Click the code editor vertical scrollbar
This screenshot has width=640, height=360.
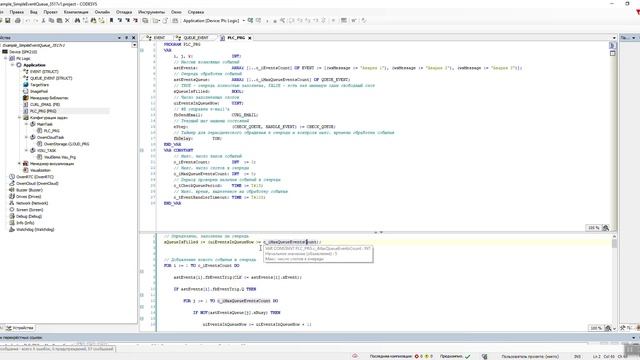pos(614,282)
